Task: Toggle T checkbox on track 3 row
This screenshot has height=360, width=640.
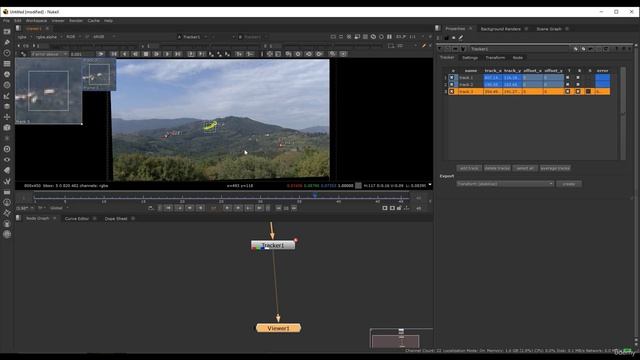Action: (567, 91)
